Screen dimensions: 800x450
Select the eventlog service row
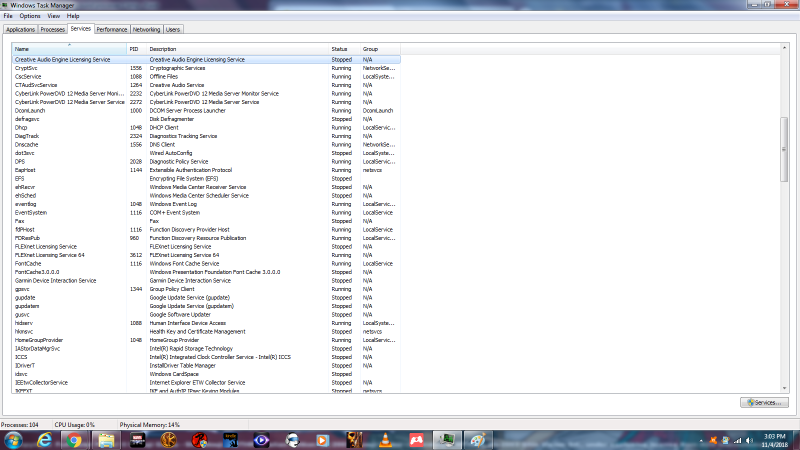(206, 204)
